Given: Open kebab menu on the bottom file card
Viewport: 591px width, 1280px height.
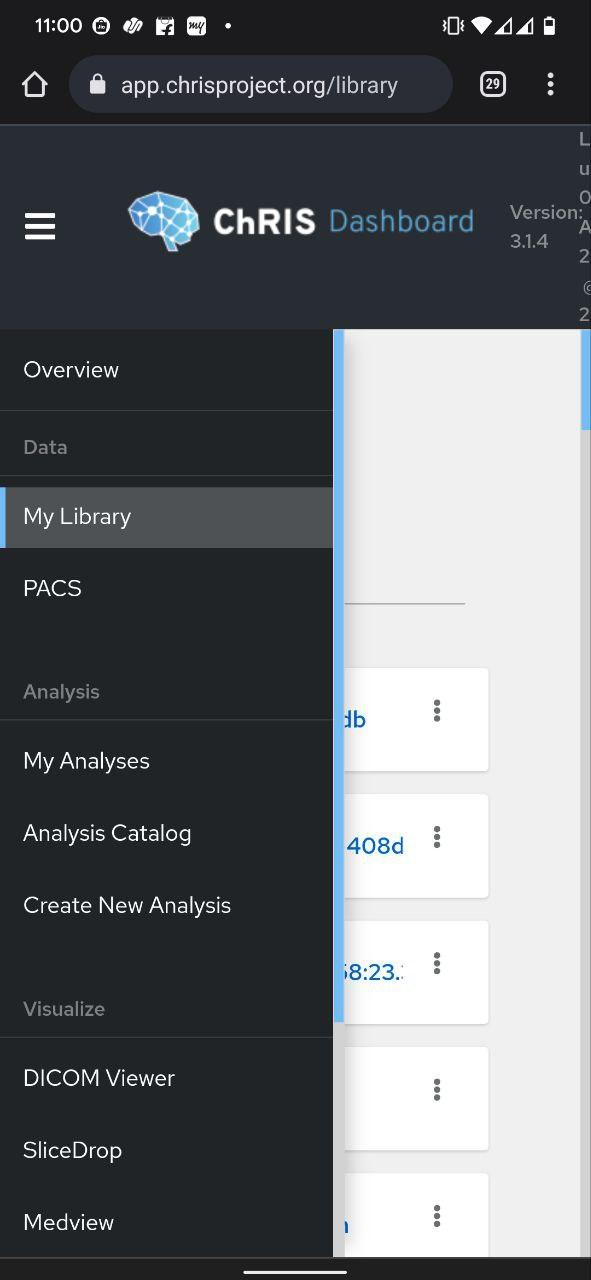Looking at the screenshot, I should pyautogui.click(x=437, y=1216).
